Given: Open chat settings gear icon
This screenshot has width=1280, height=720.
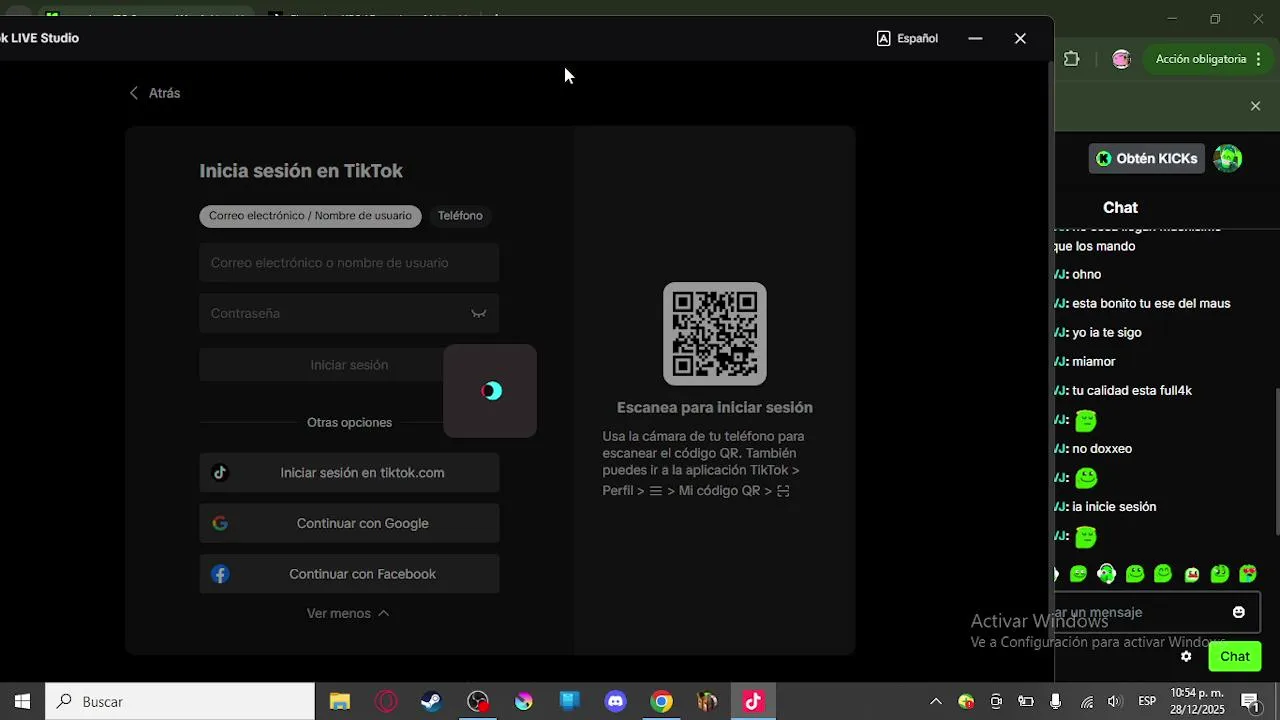Looking at the screenshot, I should (1186, 657).
